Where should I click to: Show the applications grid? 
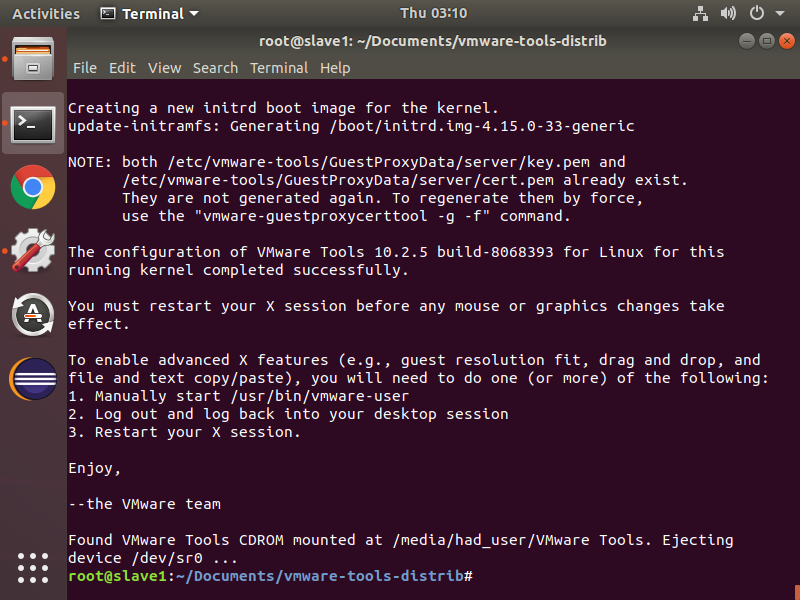tap(33, 567)
